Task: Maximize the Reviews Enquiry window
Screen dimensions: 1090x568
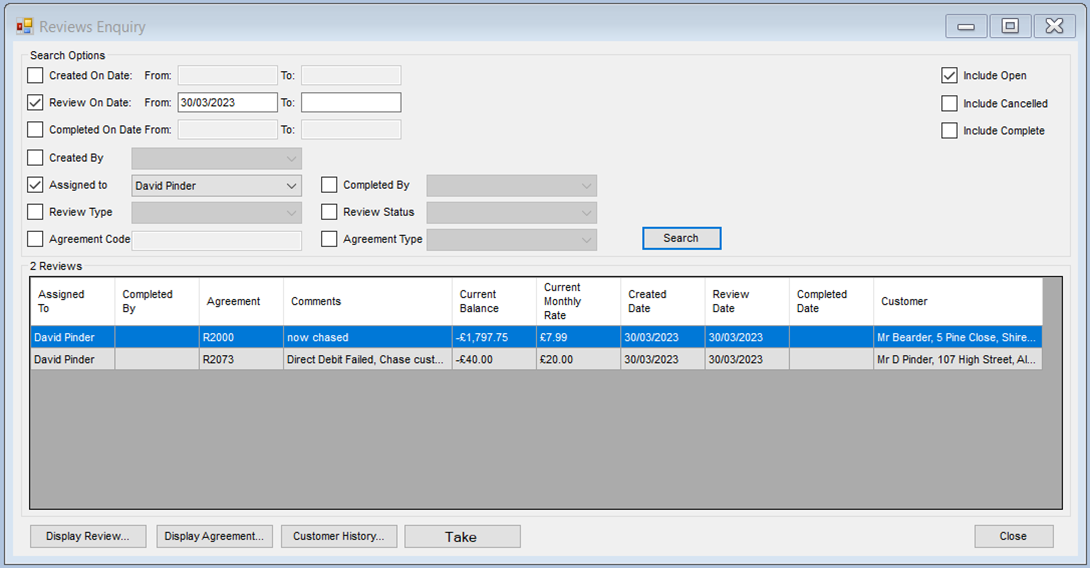Action: coord(1010,27)
